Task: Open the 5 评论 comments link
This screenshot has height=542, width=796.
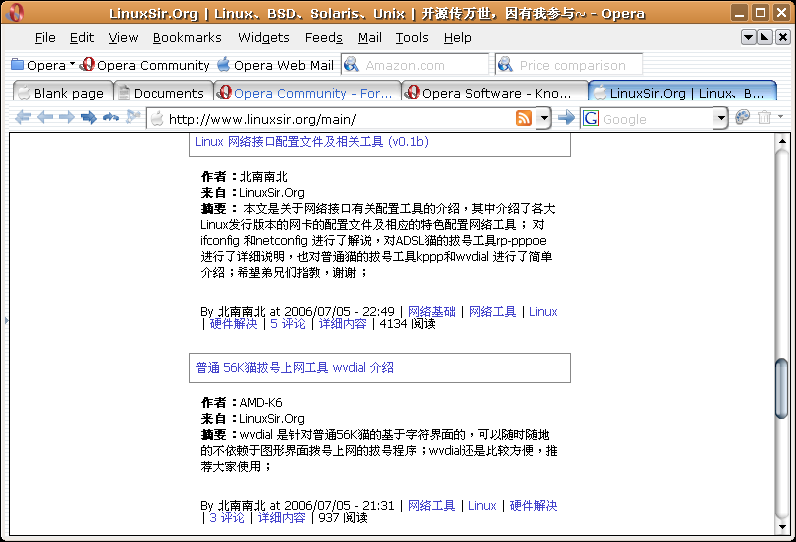Action: pos(288,324)
